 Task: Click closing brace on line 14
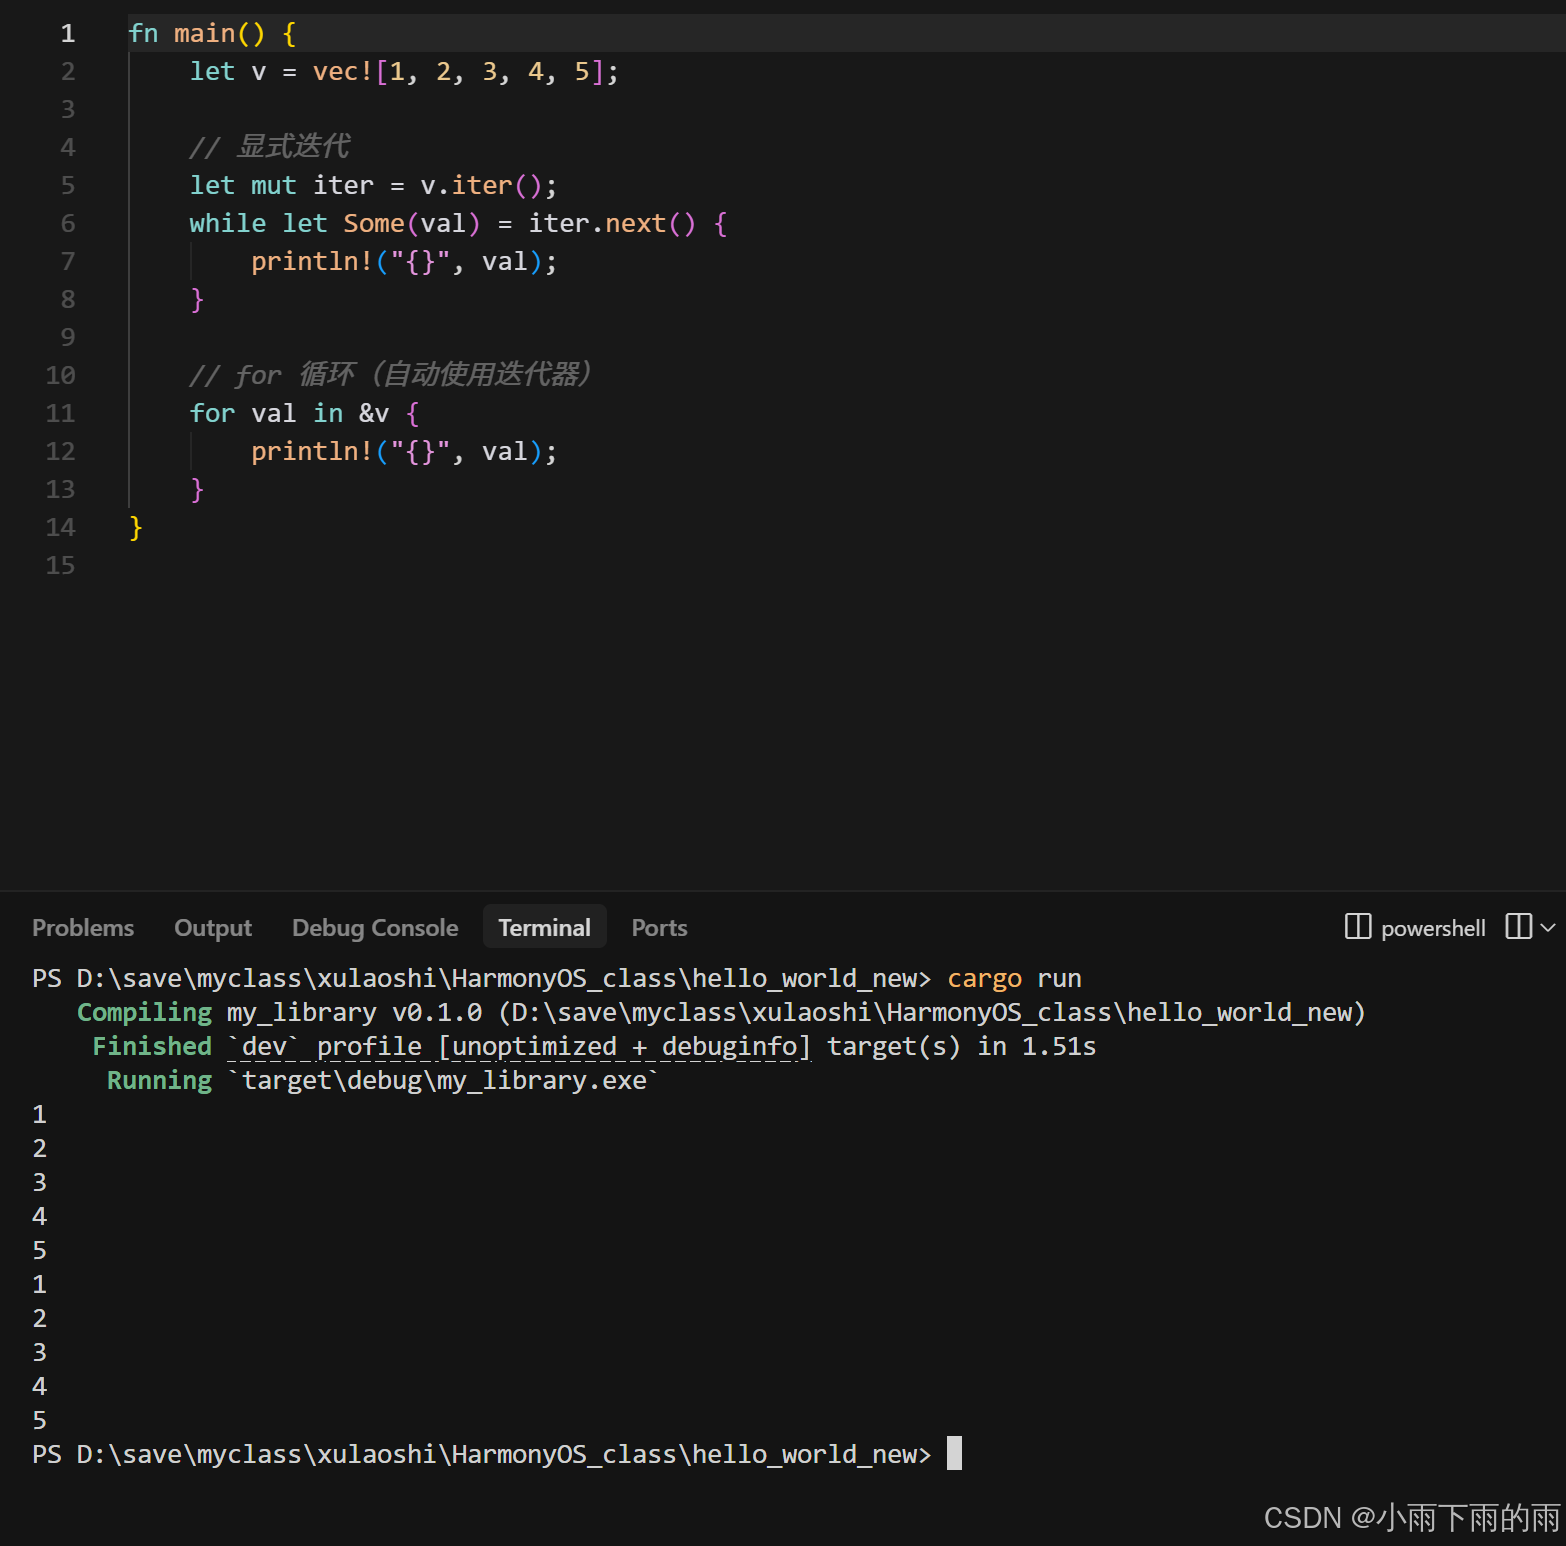tap(136, 527)
